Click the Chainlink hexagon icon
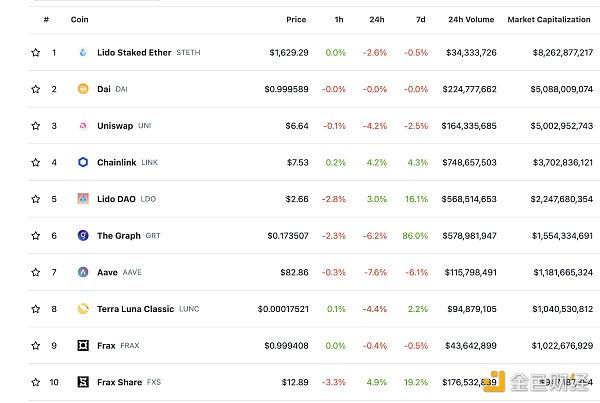 (x=83, y=162)
